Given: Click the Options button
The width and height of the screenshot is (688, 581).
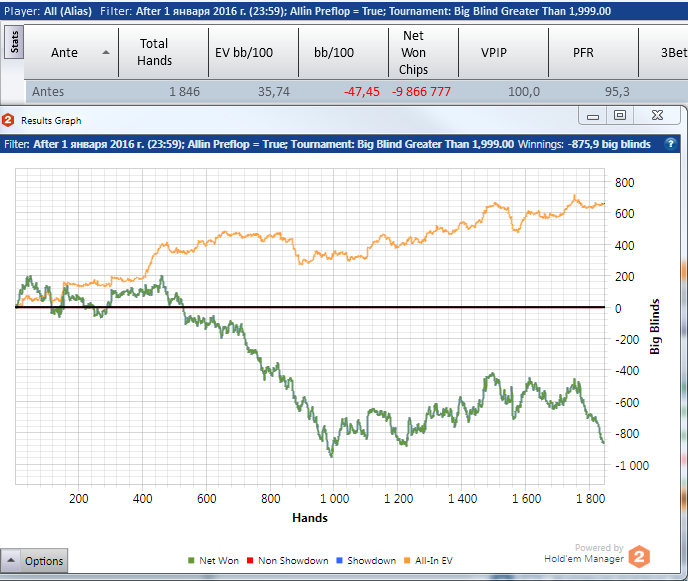Looking at the screenshot, I should click(44, 561).
